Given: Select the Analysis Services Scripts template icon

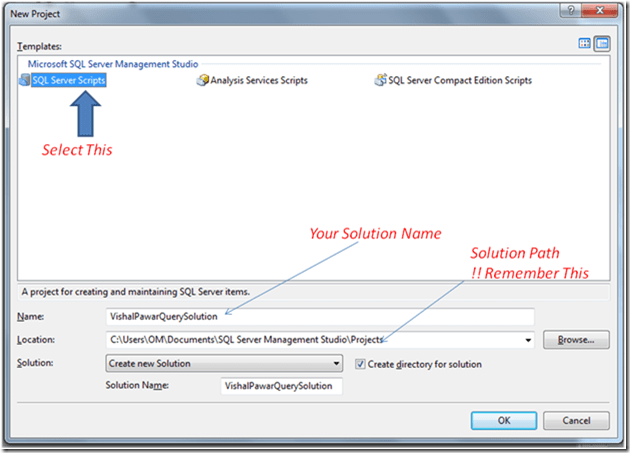Looking at the screenshot, I should tap(202, 80).
